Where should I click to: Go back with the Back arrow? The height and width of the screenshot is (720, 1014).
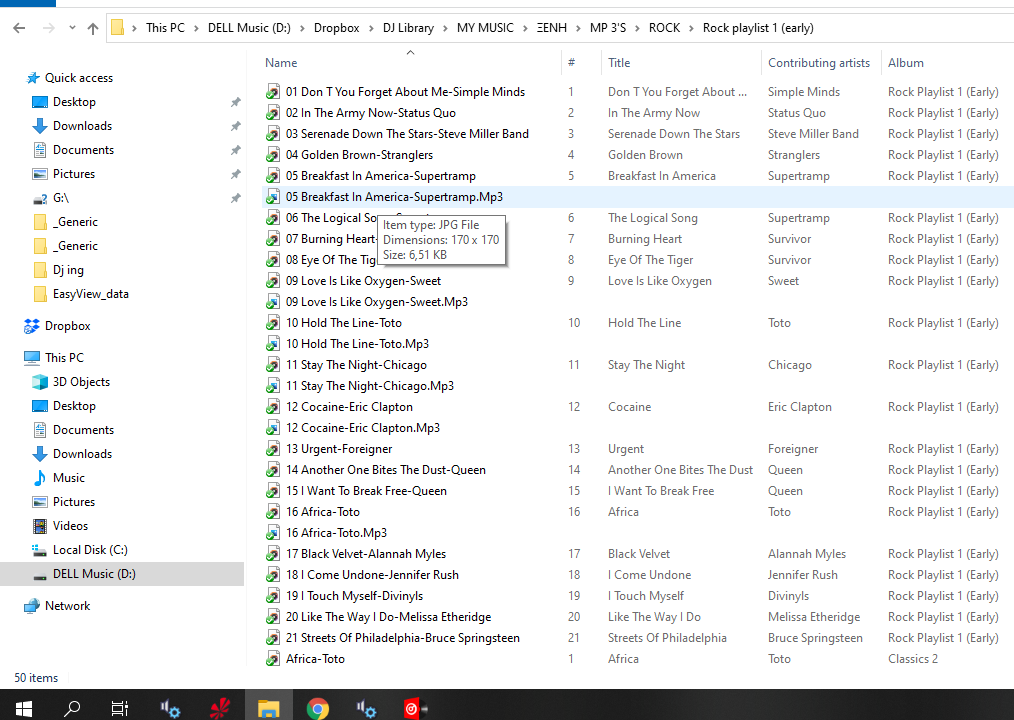coord(19,28)
